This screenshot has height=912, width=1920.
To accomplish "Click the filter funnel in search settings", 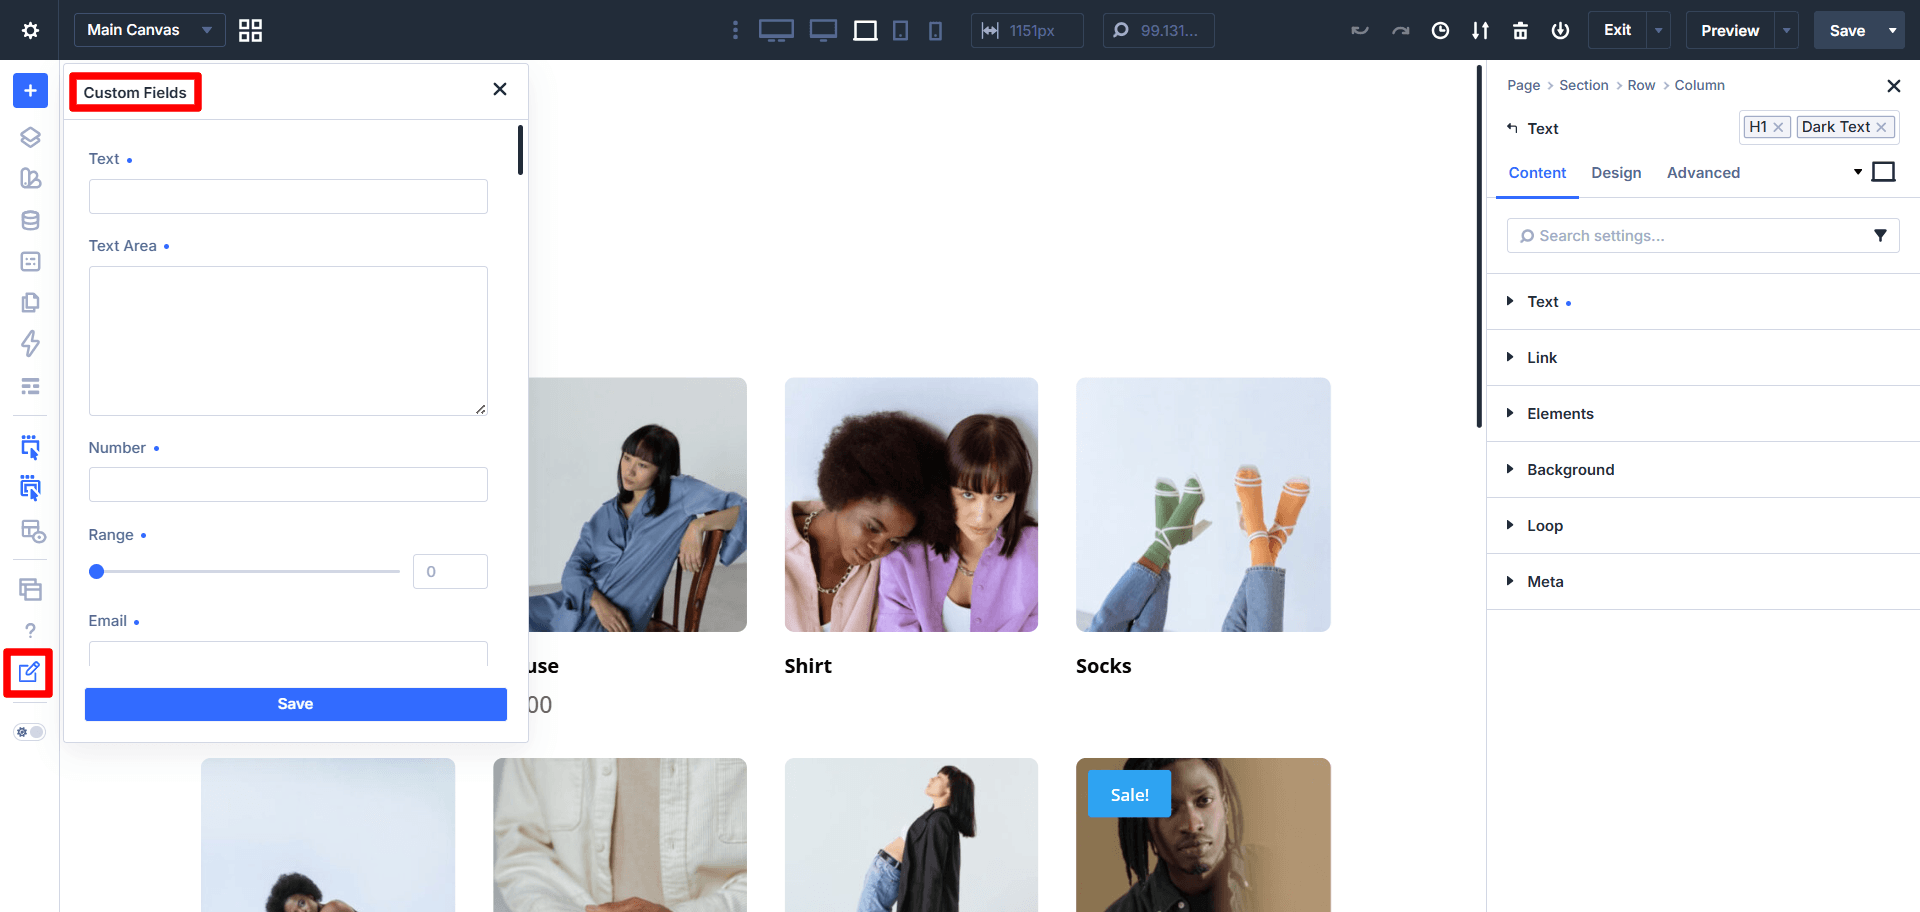I will click(1880, 235).
